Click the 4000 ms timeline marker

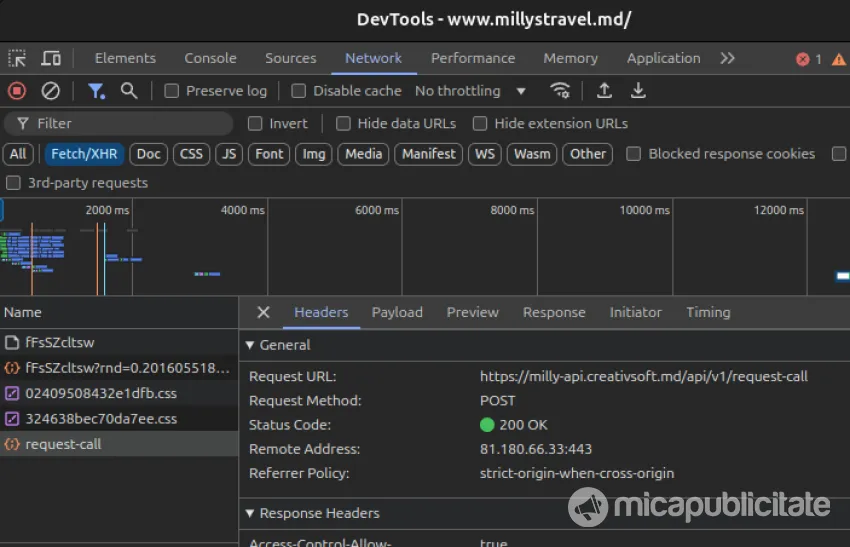pyautogui.click(x=242, y=210)
